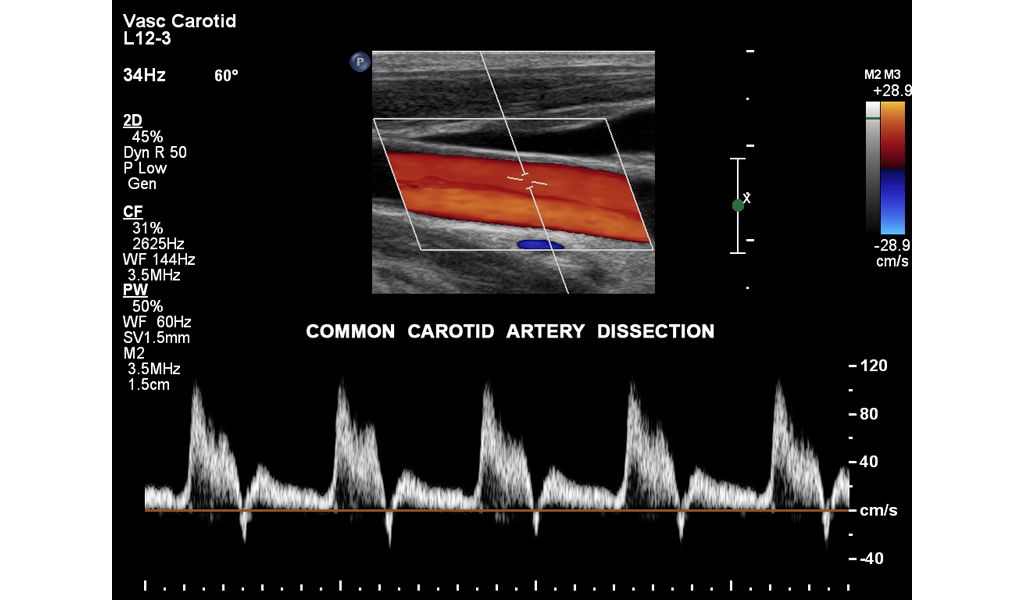Click the first systolic peak in waveform

pos(196,388)
